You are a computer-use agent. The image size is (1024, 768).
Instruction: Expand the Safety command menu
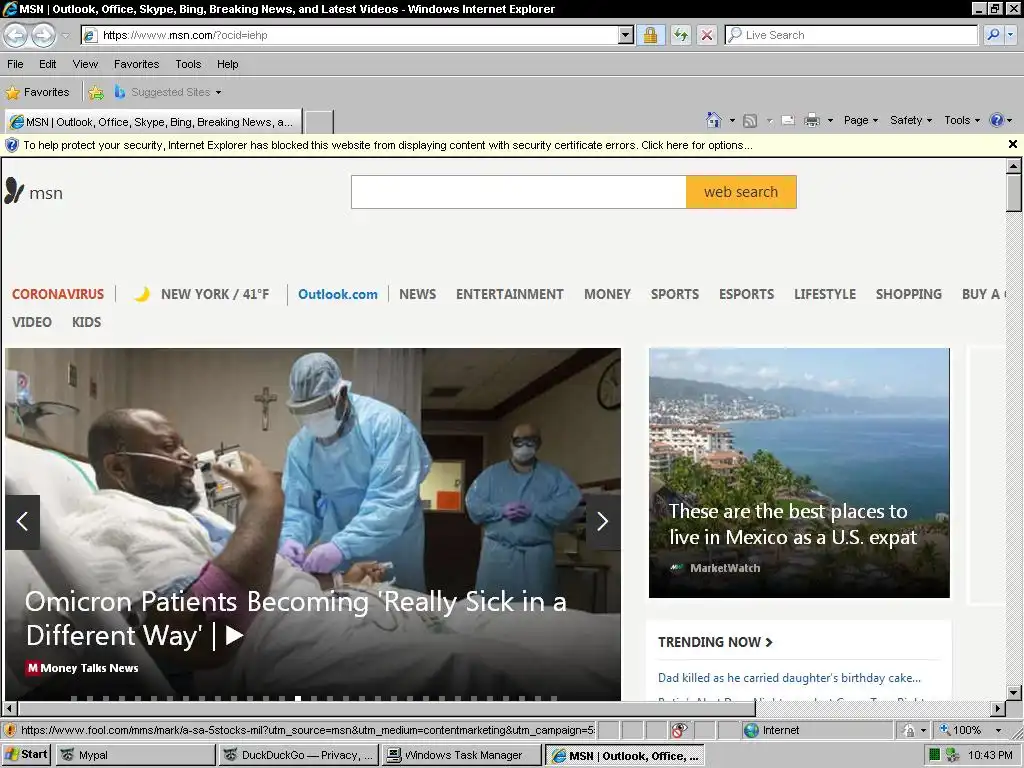pyautogui.click(x=911, y=120)
